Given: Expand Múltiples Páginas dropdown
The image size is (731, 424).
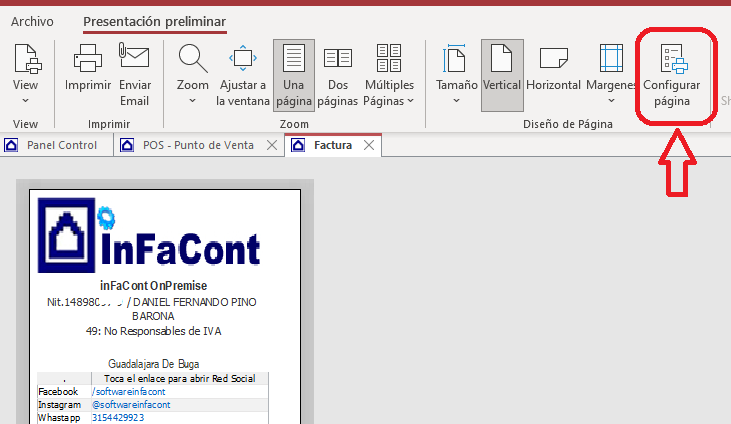Looking at the screenshot, I should tap(389, 73).
